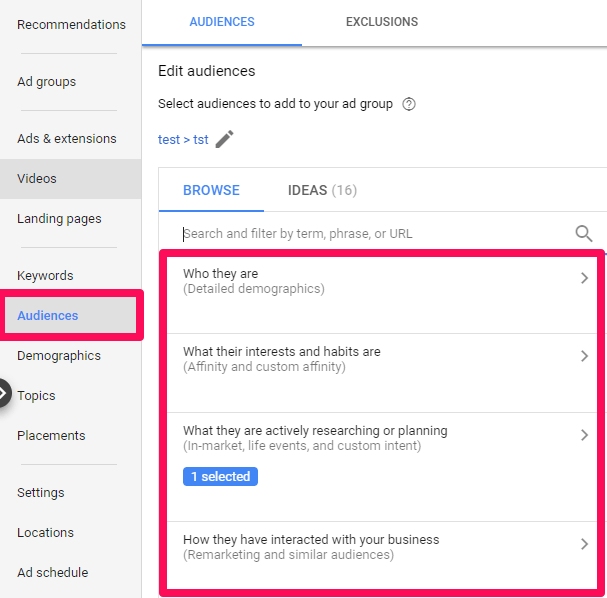Expand What their interests and habits are

click(x=585, y=356)
